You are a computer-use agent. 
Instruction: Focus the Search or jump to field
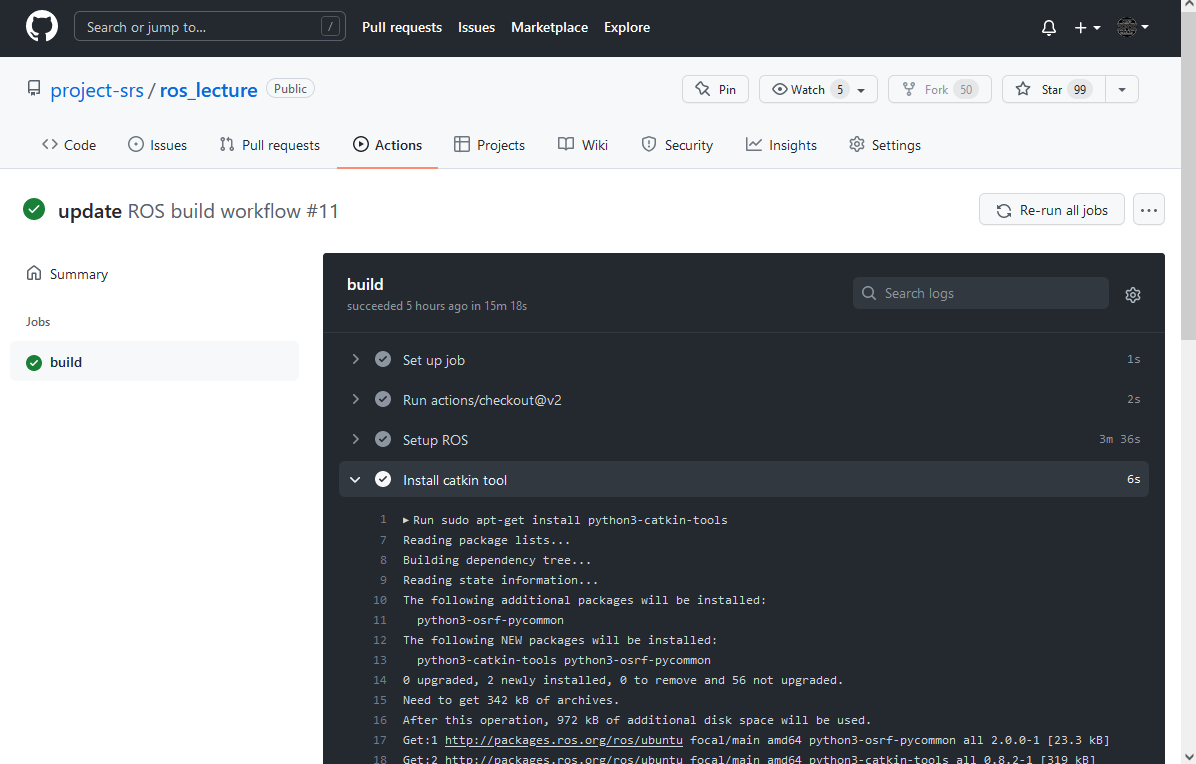(x=210, y=27)
